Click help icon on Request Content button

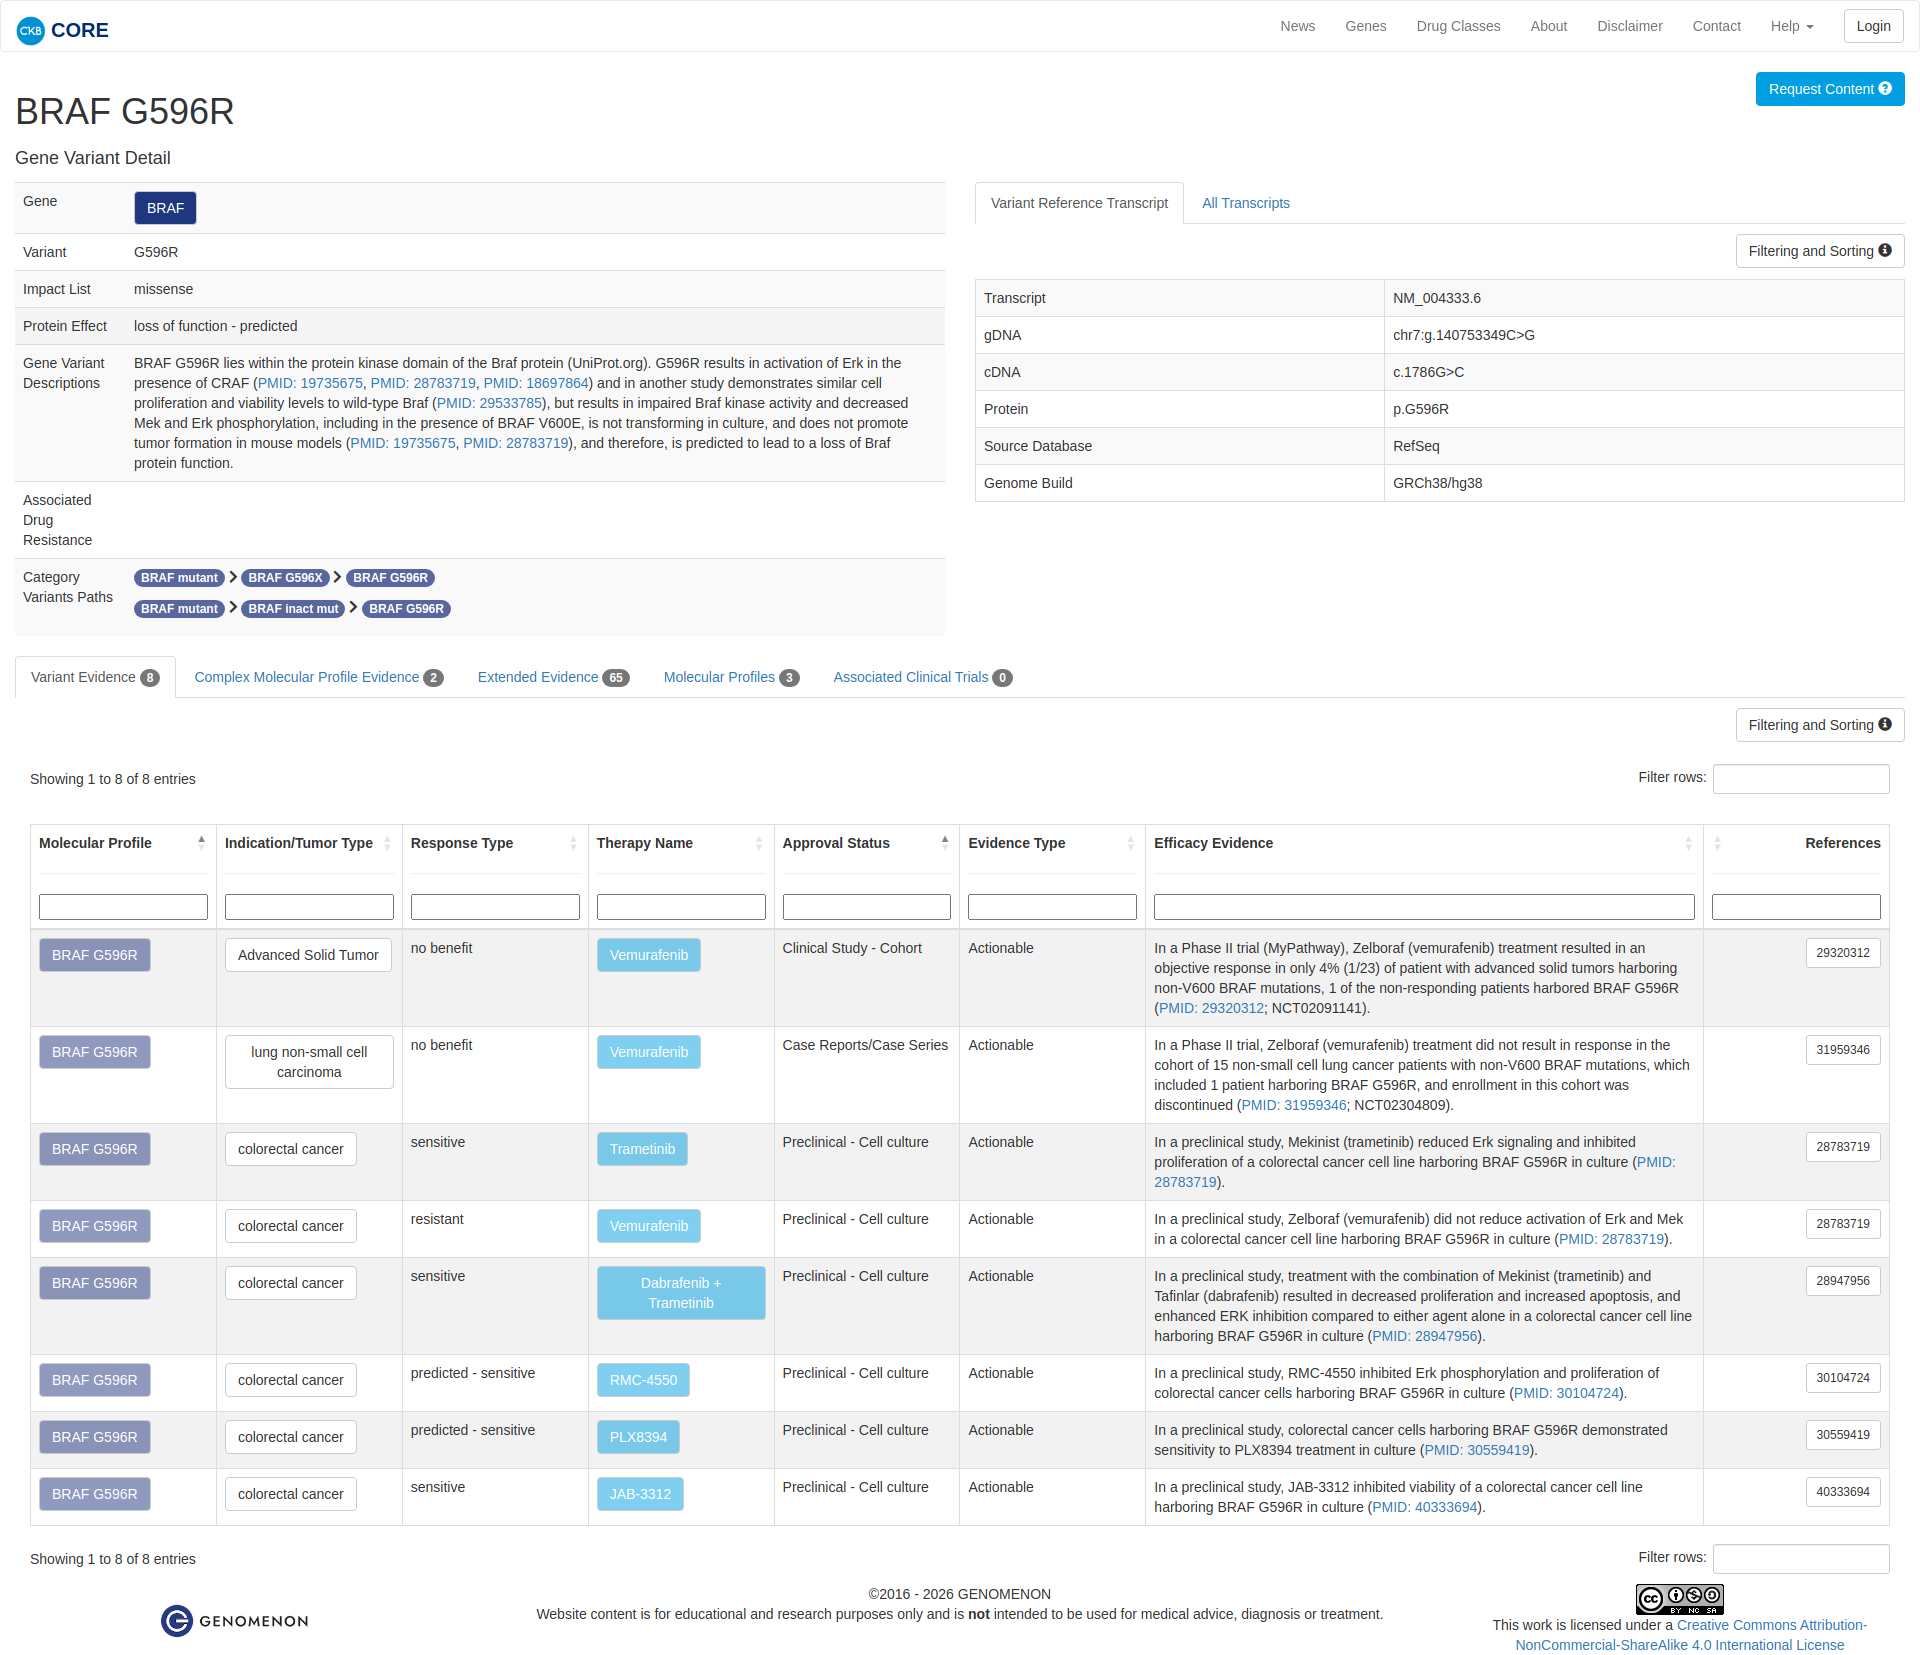click(1885, 88)
